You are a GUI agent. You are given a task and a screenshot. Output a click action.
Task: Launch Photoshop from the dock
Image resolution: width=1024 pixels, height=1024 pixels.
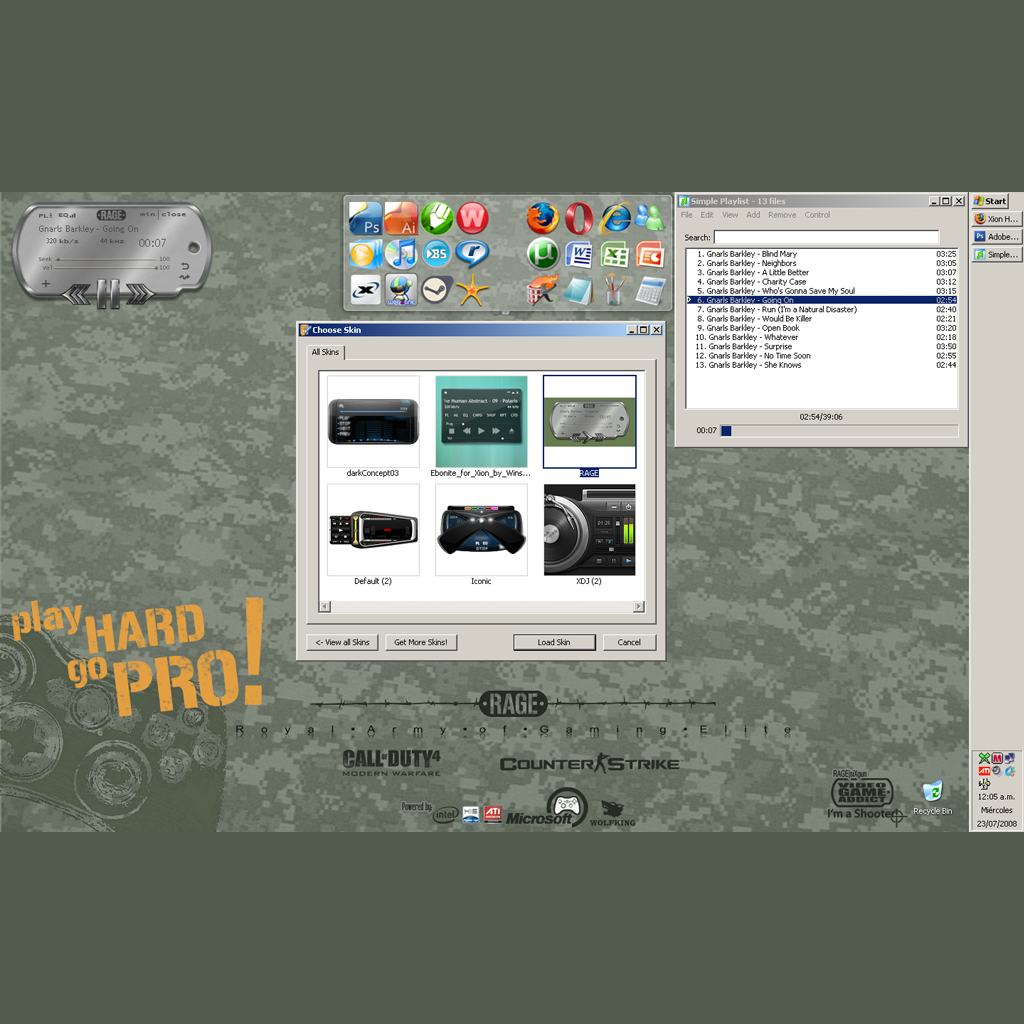[x=366, y=218]
